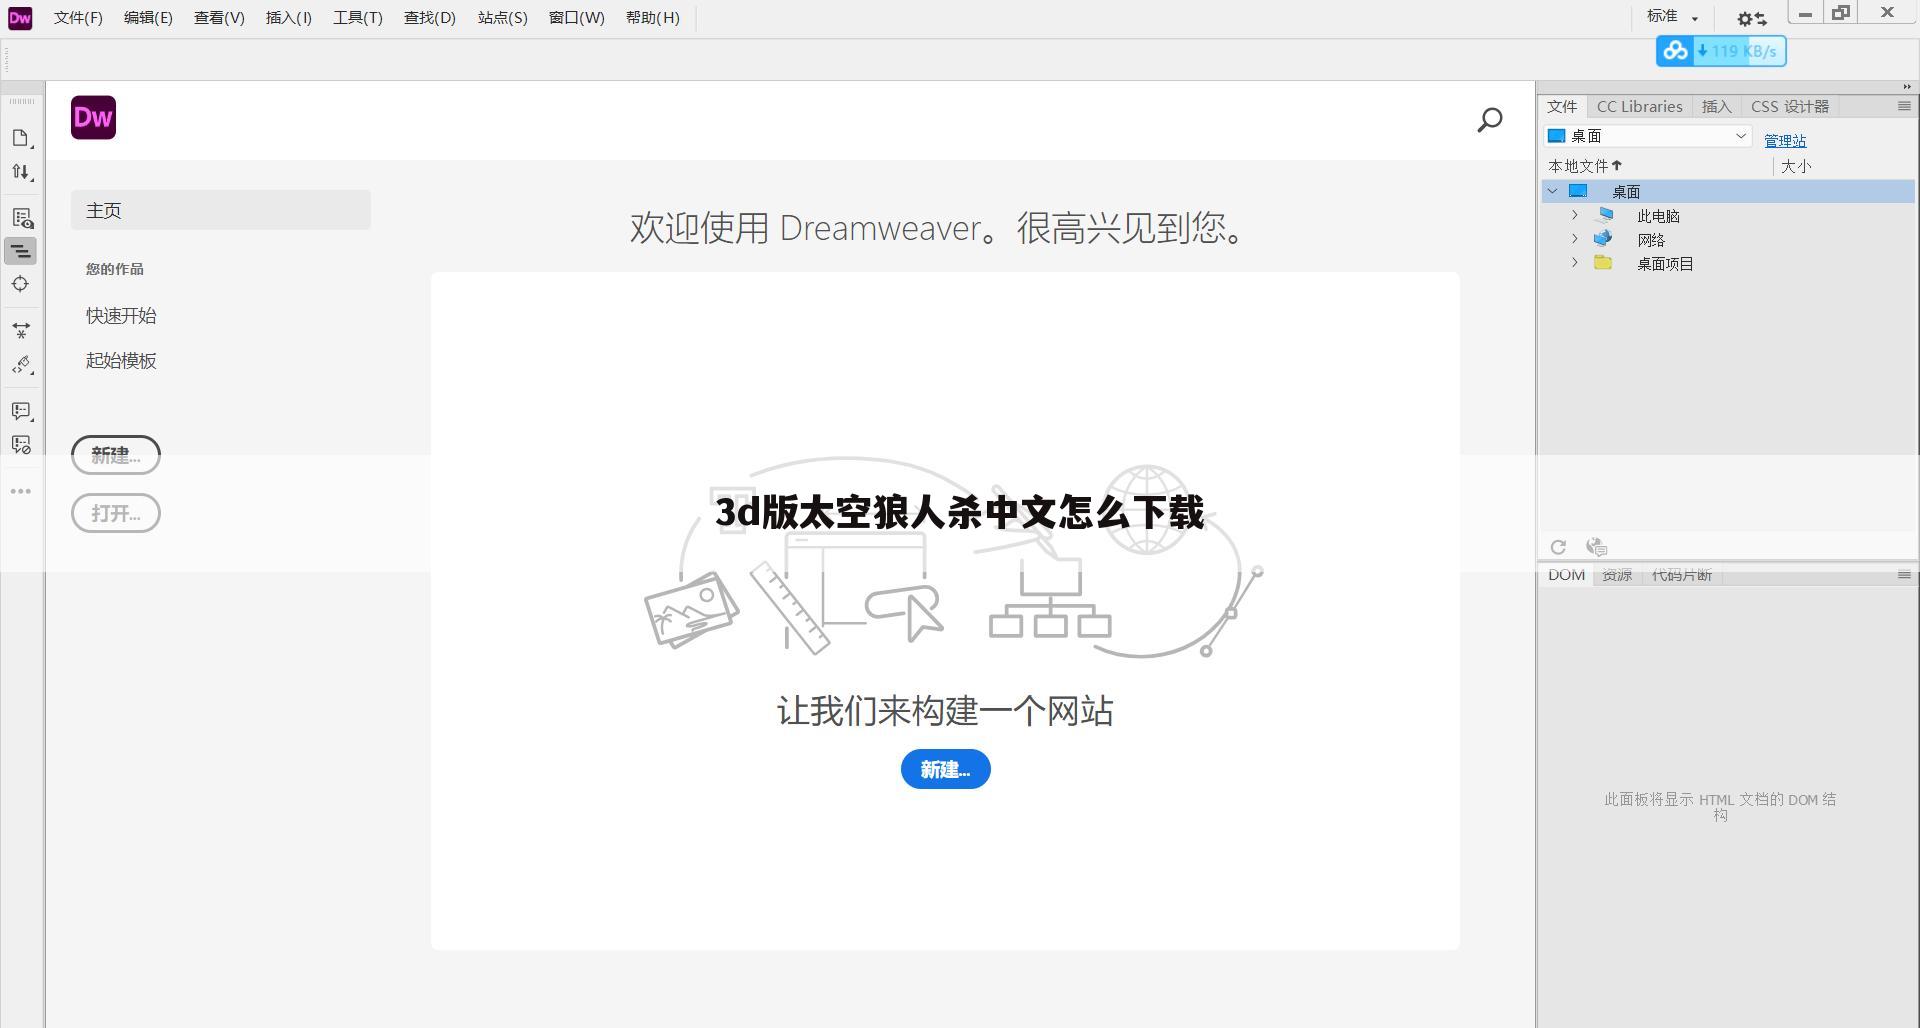Select the 桌面 root tree row
The width and height of the screenshot is (1920, 1028).
point(1728,191)
